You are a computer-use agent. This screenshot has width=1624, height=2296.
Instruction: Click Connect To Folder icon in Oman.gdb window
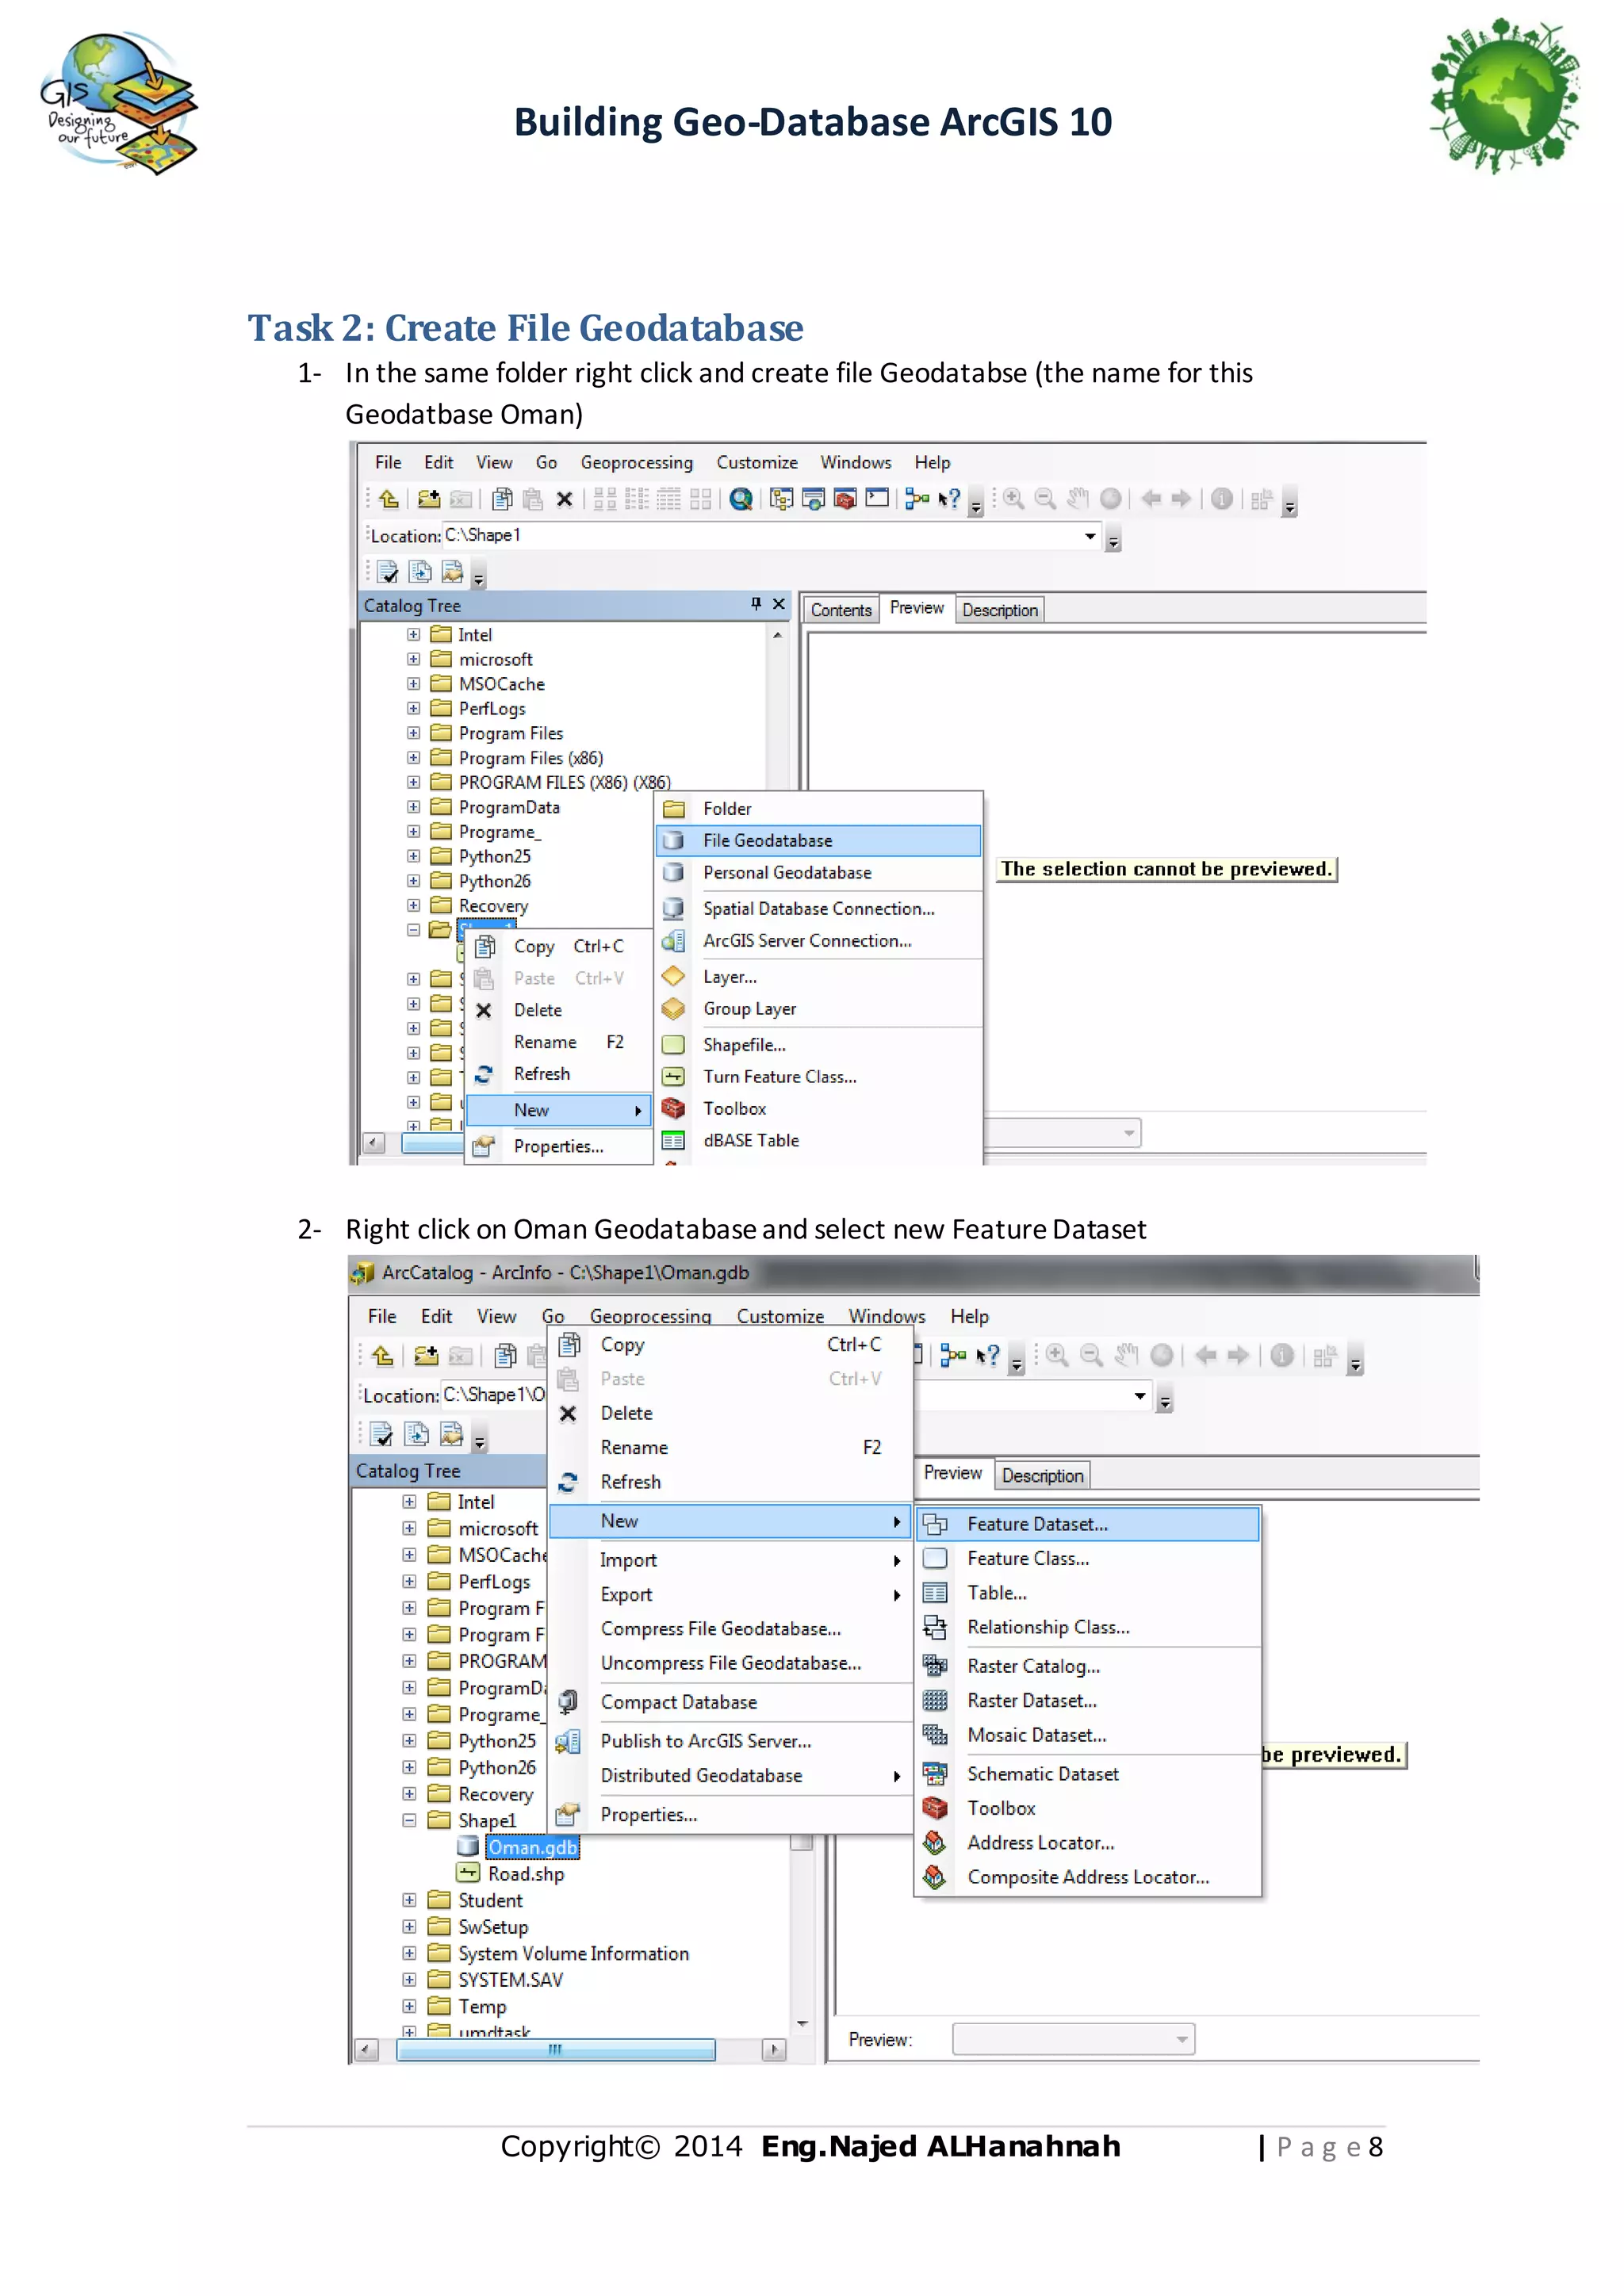pos(426,1356)
